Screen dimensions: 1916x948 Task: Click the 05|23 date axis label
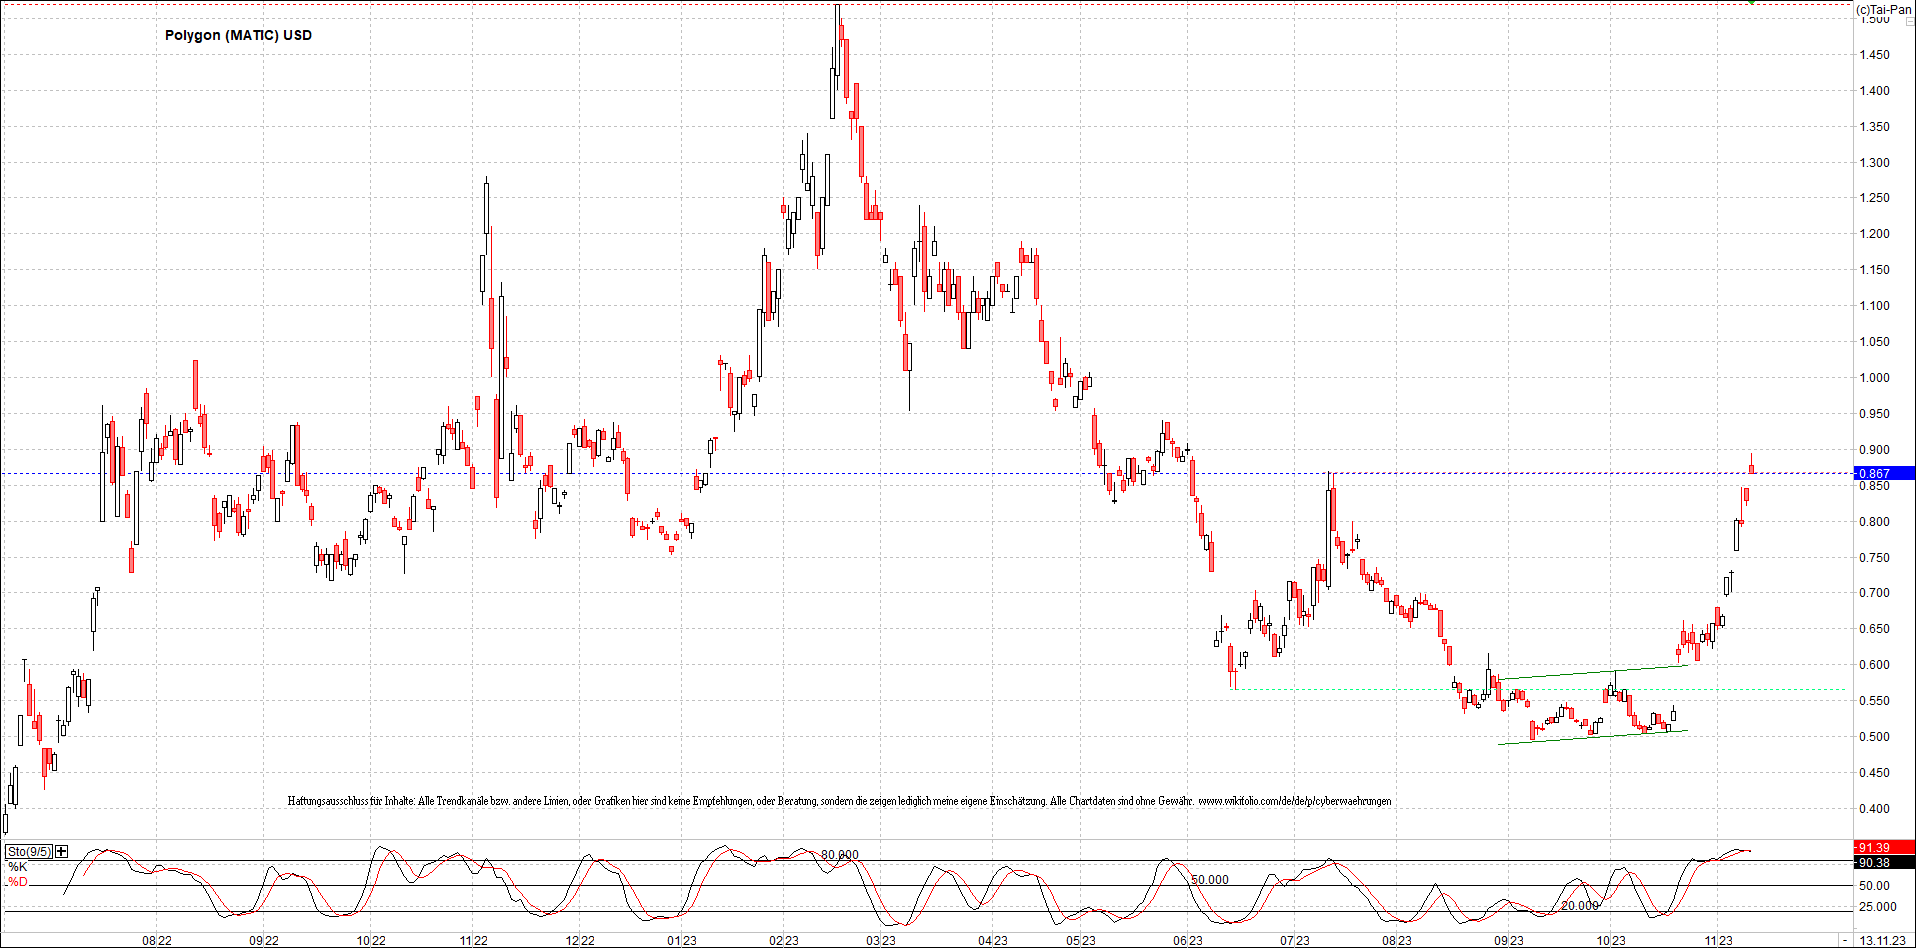(1081, 940)
